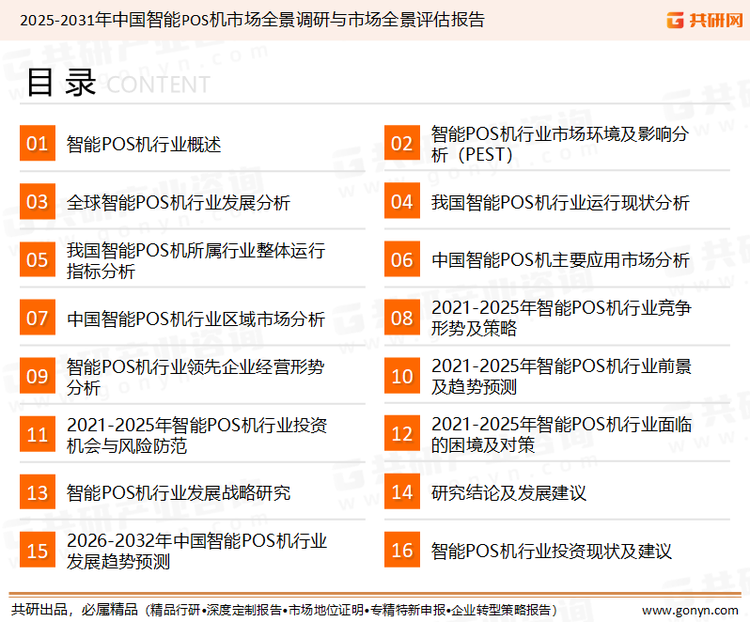The width and height of the screenshot is (750, 622).
Task: Select chapter 中国智能POS机行业区域市场分析
Action: (x=196, y=319)
